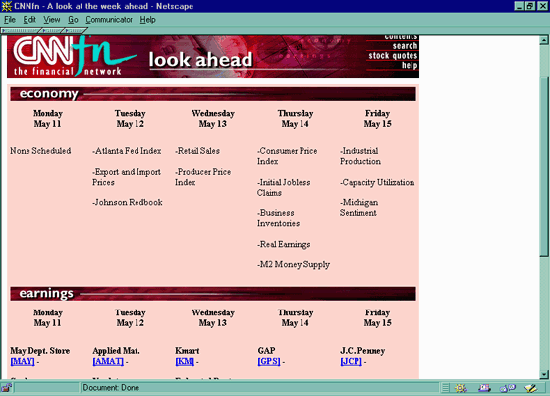Image resolution: width=550 pixels, height=396 pixels.
Task: Expand the third collapsed toolbar handle
Action: 74,31
